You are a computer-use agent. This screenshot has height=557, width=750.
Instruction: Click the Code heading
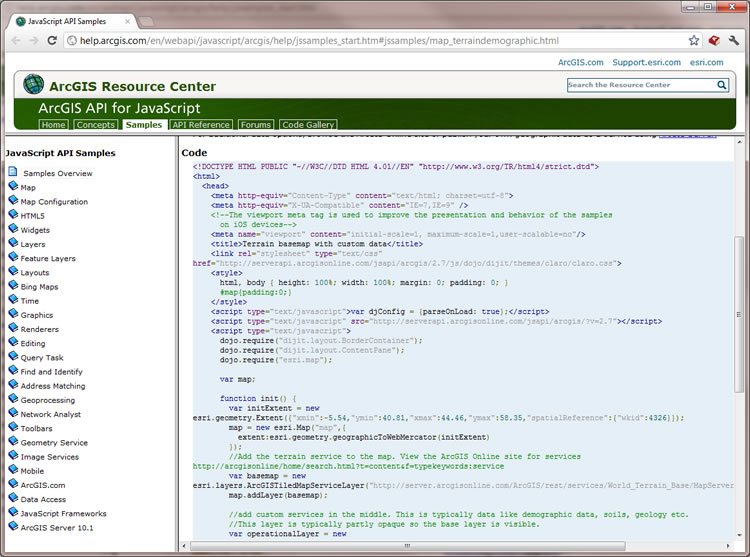(194, 153)
